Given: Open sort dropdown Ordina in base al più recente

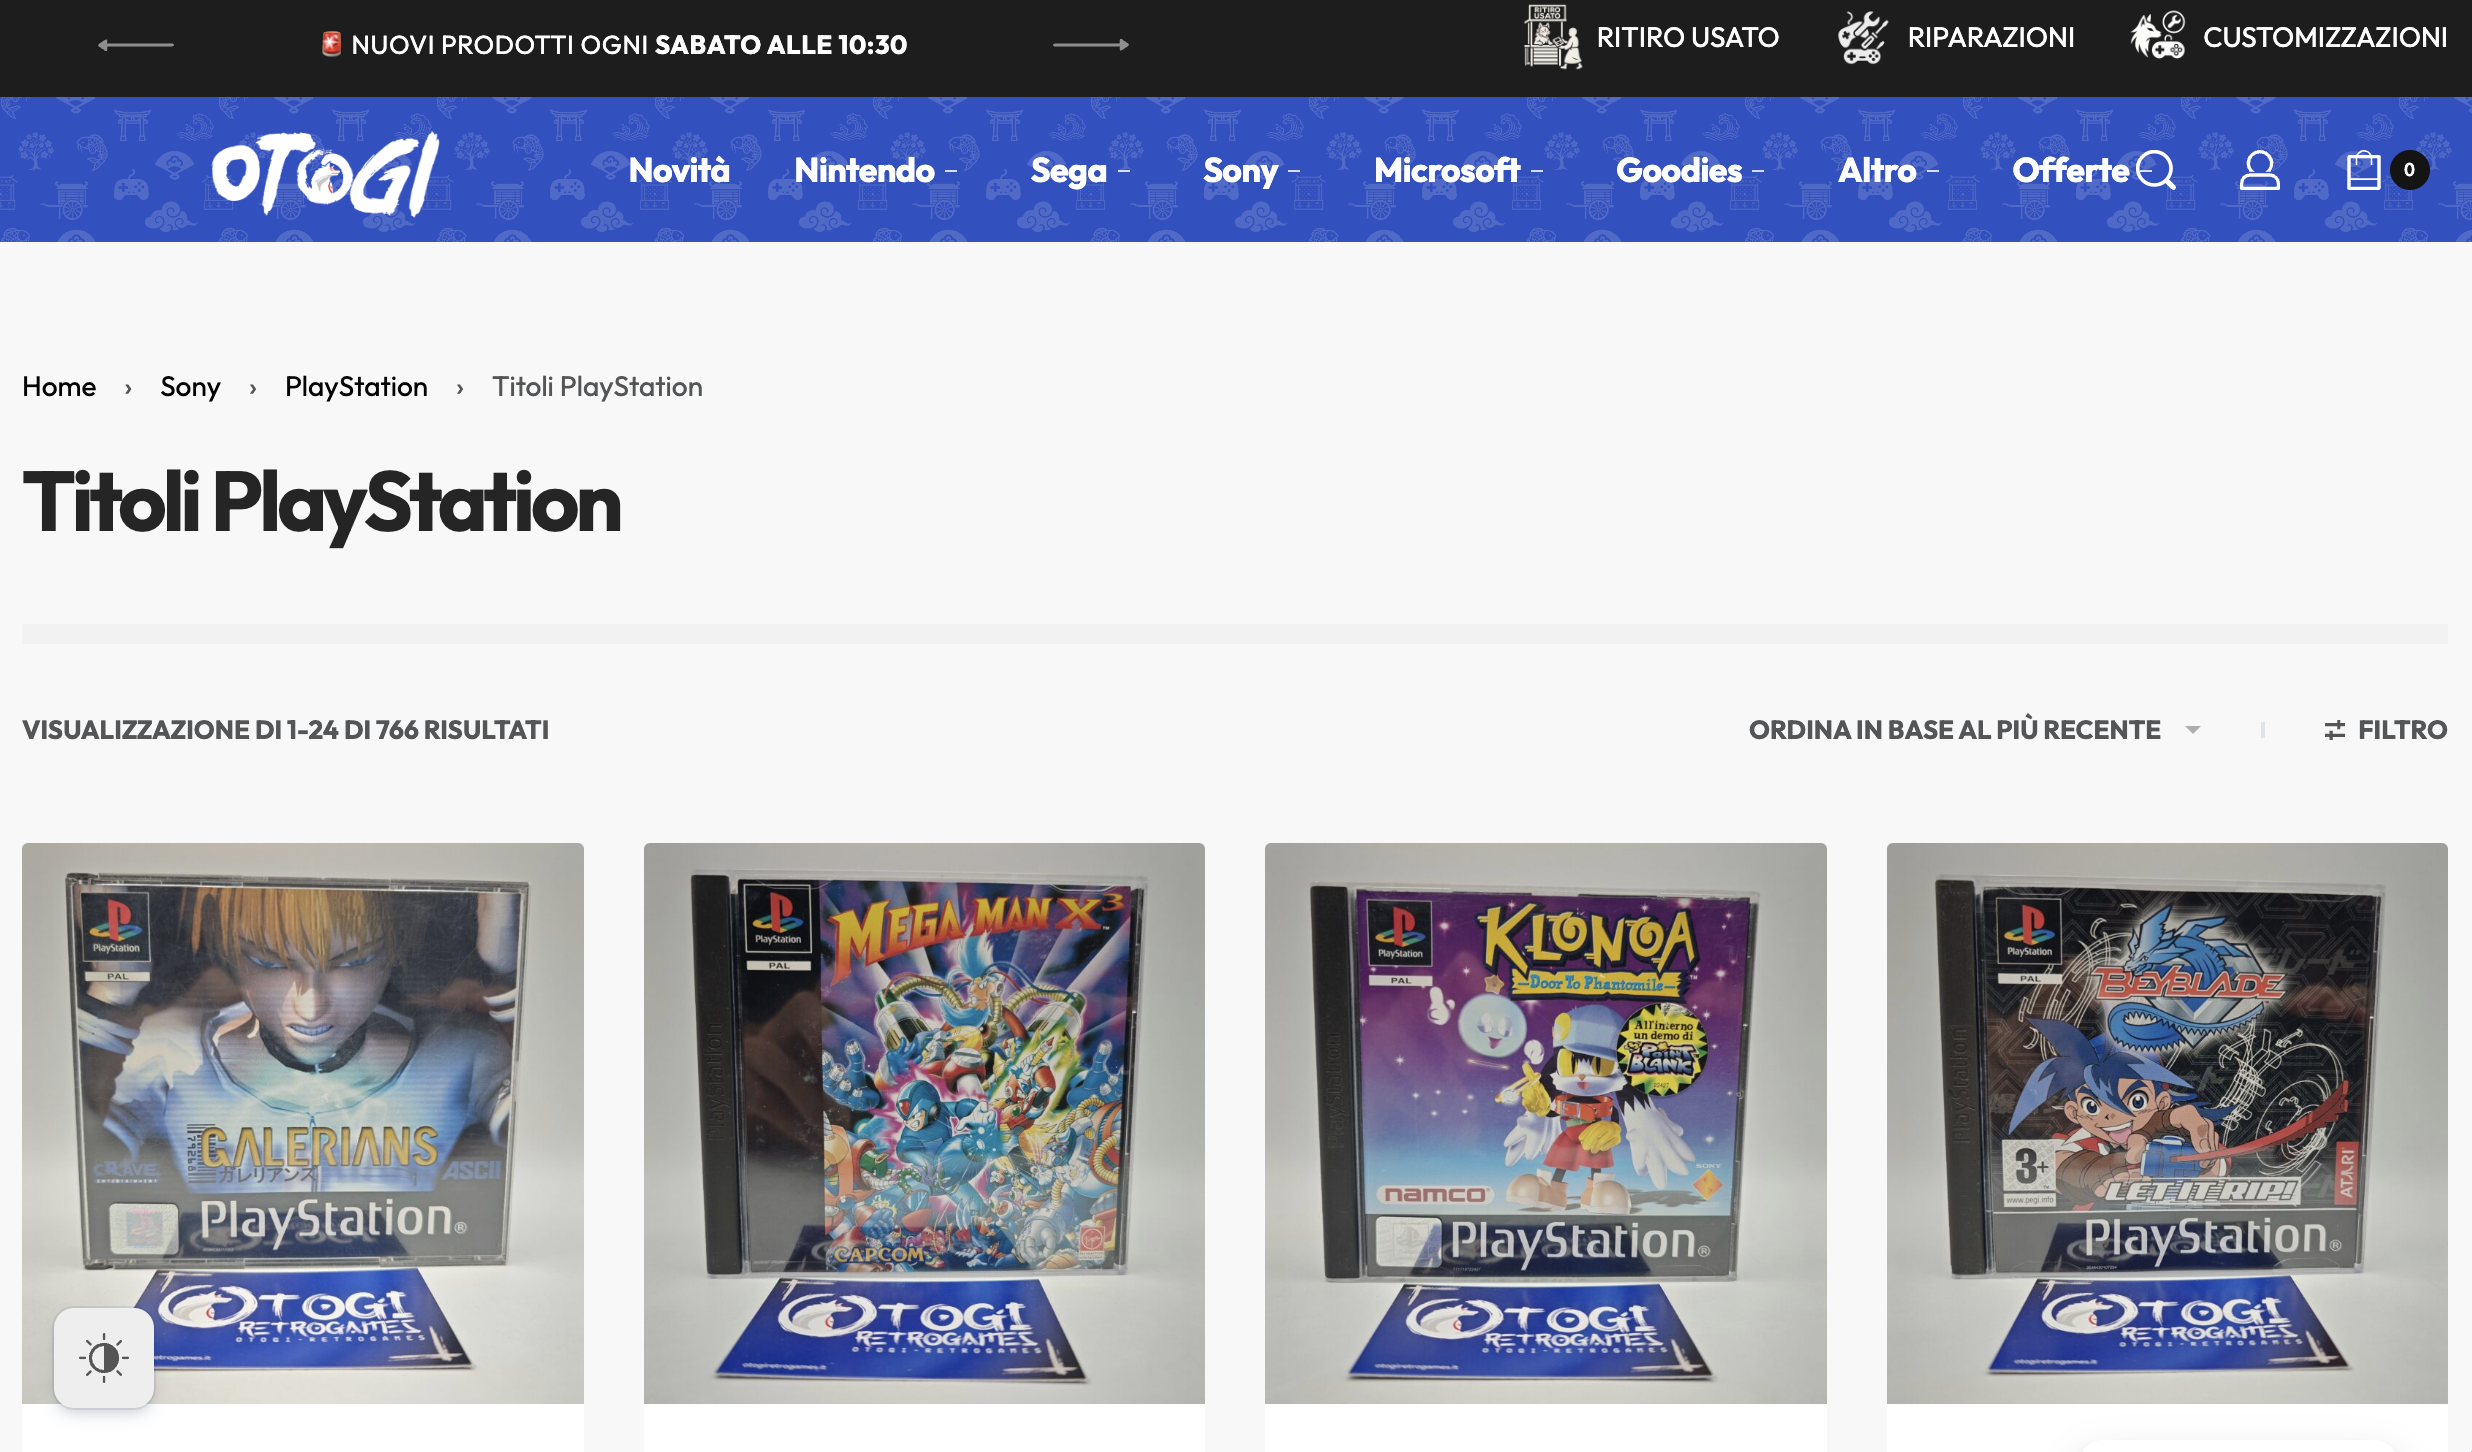Looking at the screenshot, I should [x=1974, y=730].
